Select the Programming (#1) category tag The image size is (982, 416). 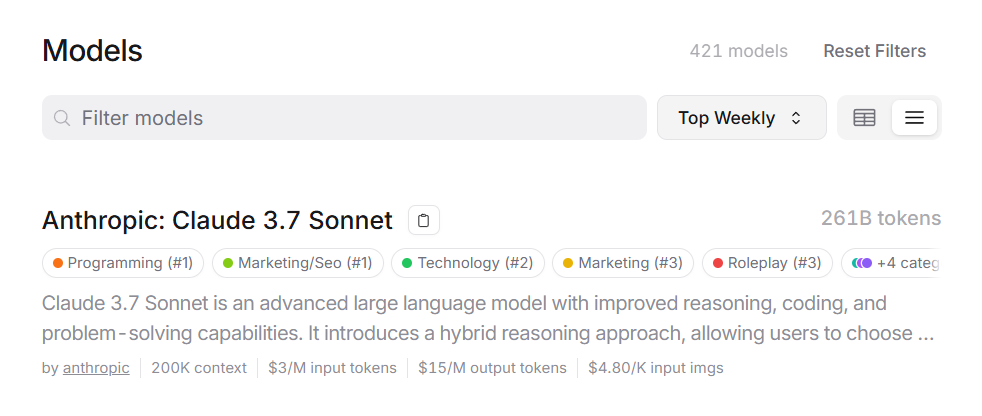[x=123, y=263]
